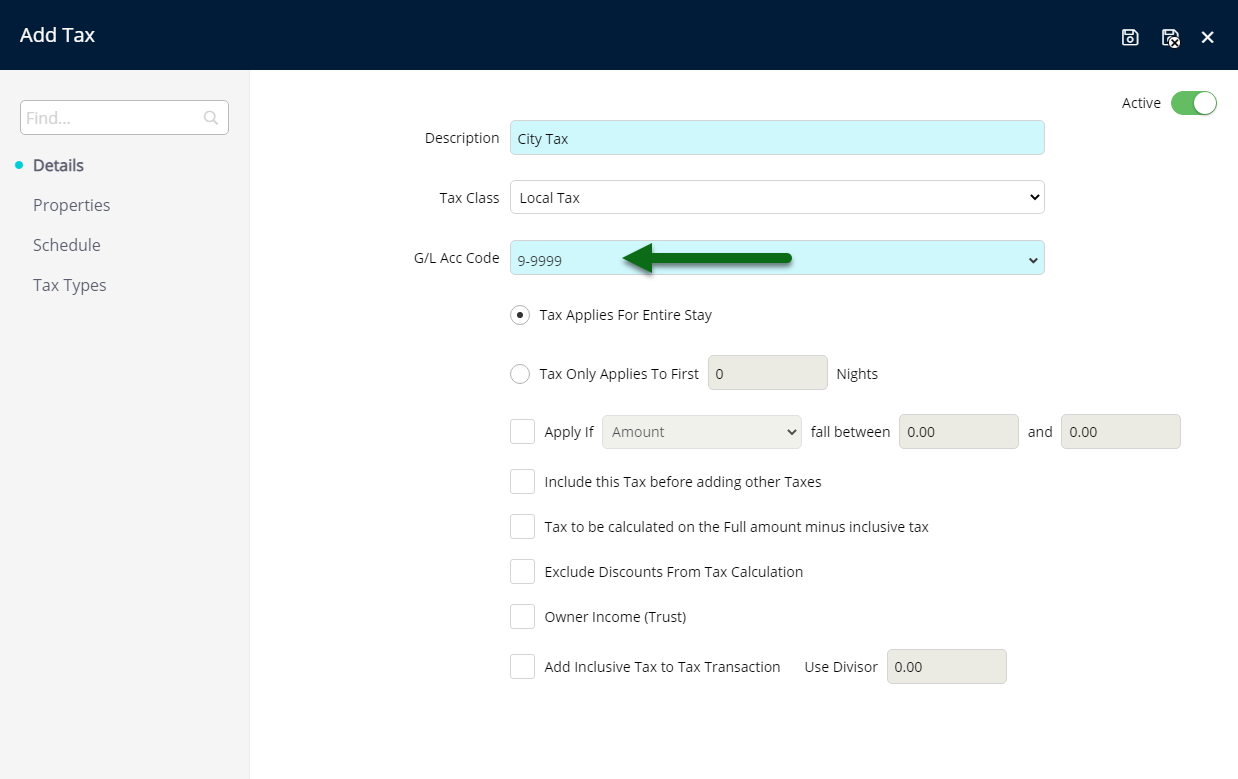Screen dimensions: 1238x779
Task: Open the Tax Class dropdown
Action: (777, 197)
